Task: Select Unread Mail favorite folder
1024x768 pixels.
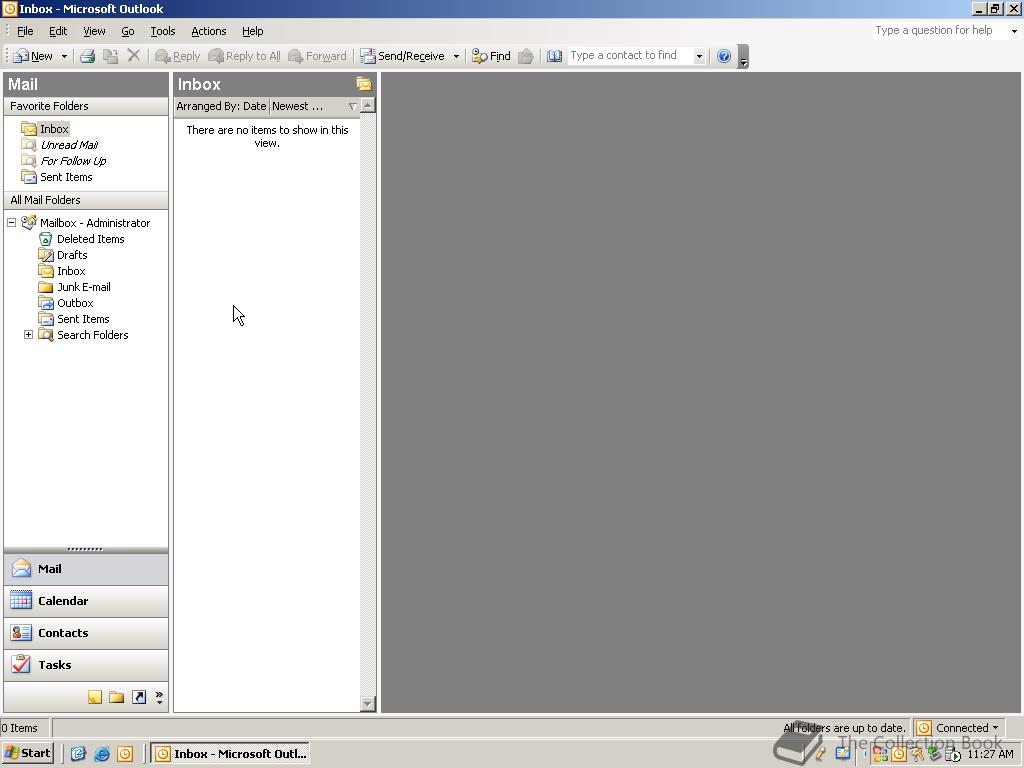Action: pyautogui.click(x=60, y=145)
